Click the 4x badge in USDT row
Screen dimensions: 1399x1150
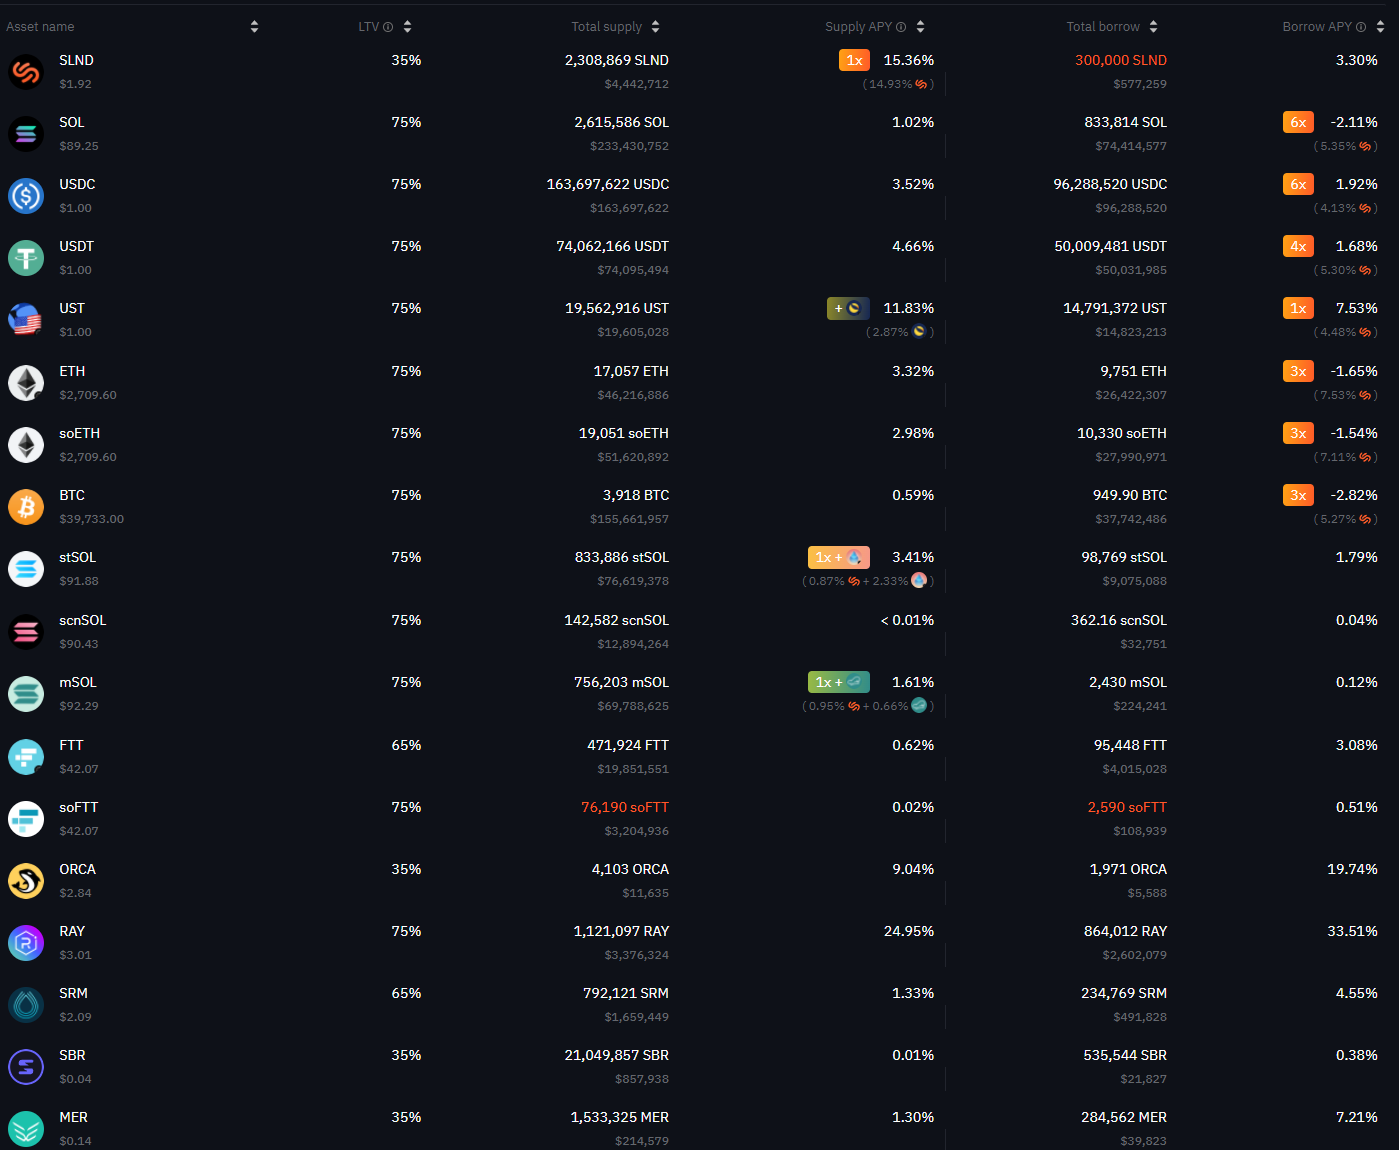coord(1298,246)
